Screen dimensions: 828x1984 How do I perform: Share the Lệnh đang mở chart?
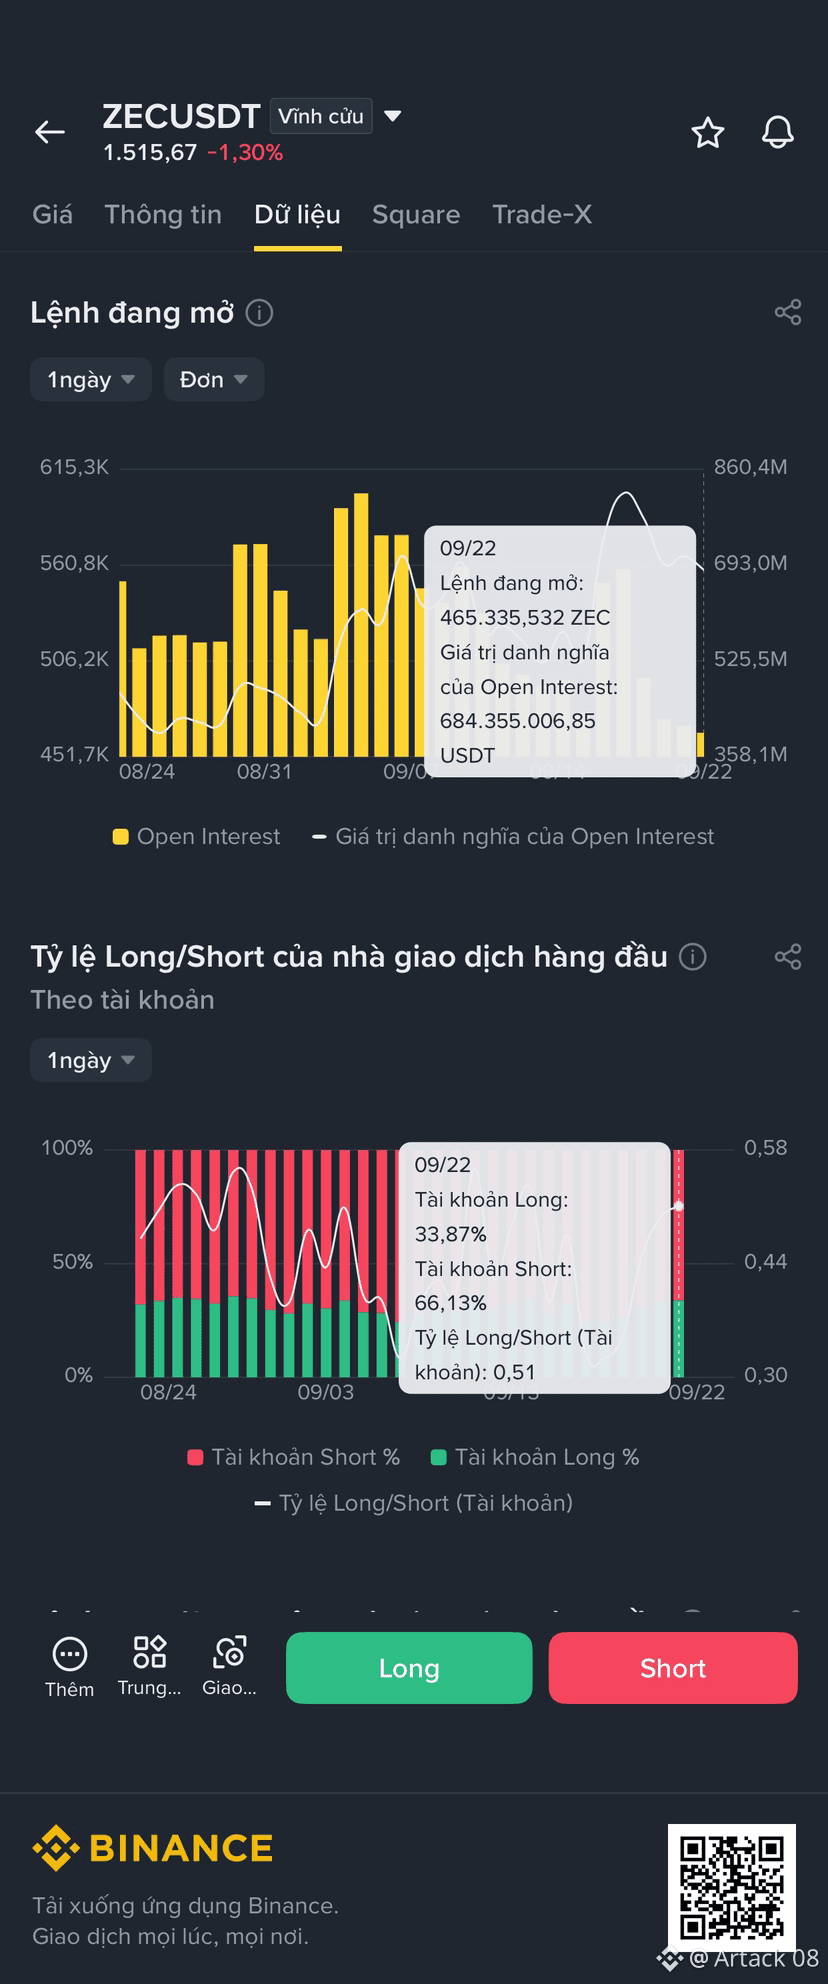tap(788, 312)
